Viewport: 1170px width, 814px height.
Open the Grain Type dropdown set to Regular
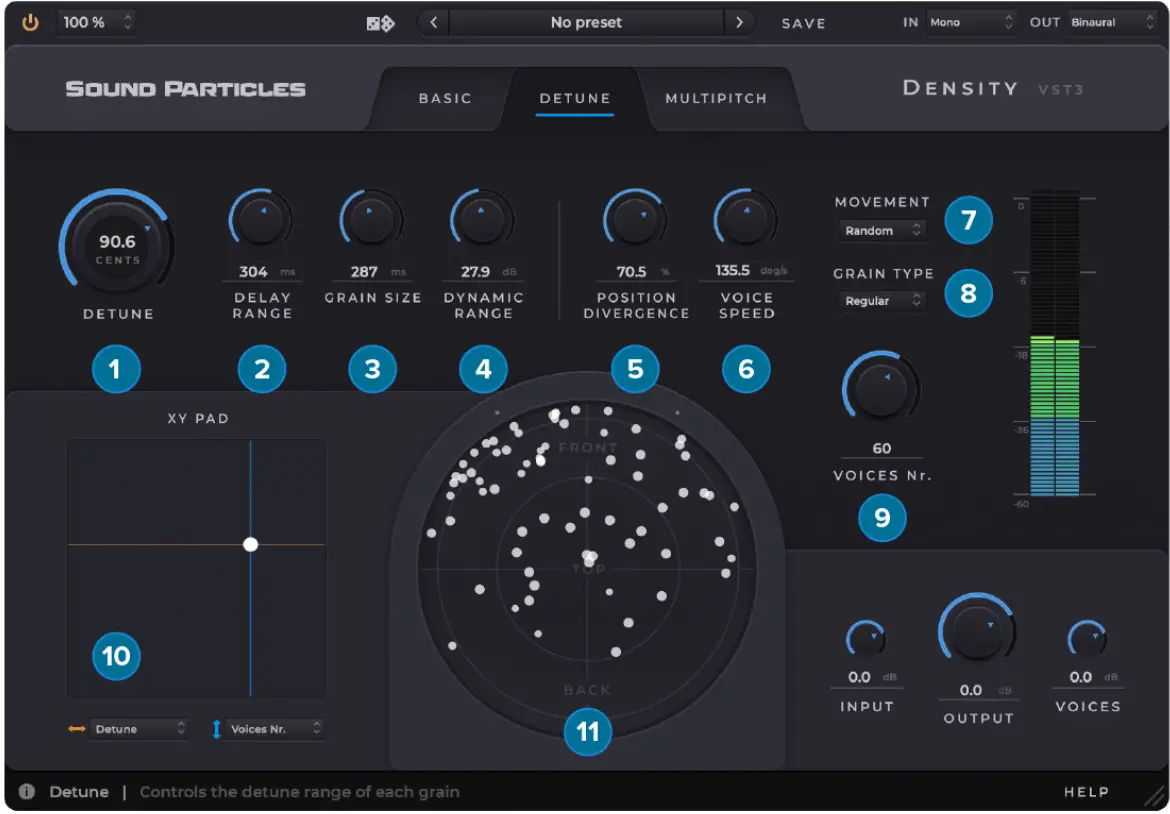[882, 301]
